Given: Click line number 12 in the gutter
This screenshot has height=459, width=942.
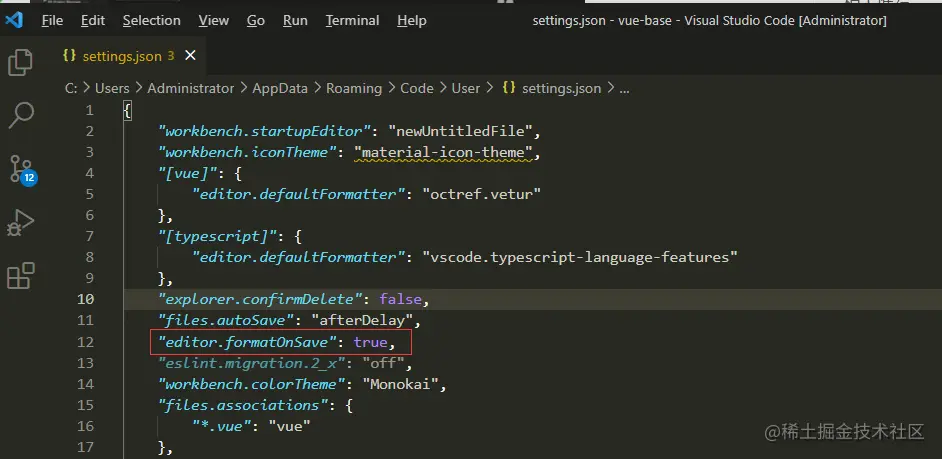Looking at the screenshot, I should [x=86, y=341].
